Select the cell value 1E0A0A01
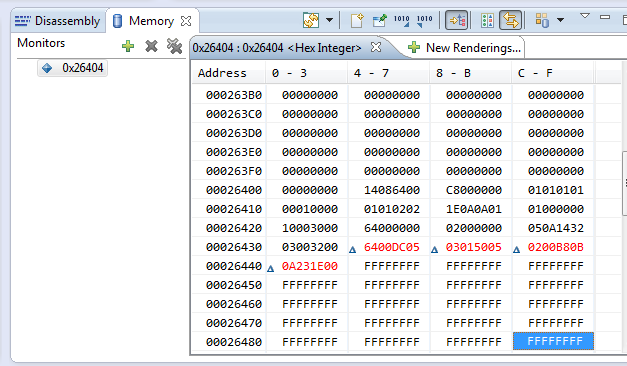 (x=473, y=209)
